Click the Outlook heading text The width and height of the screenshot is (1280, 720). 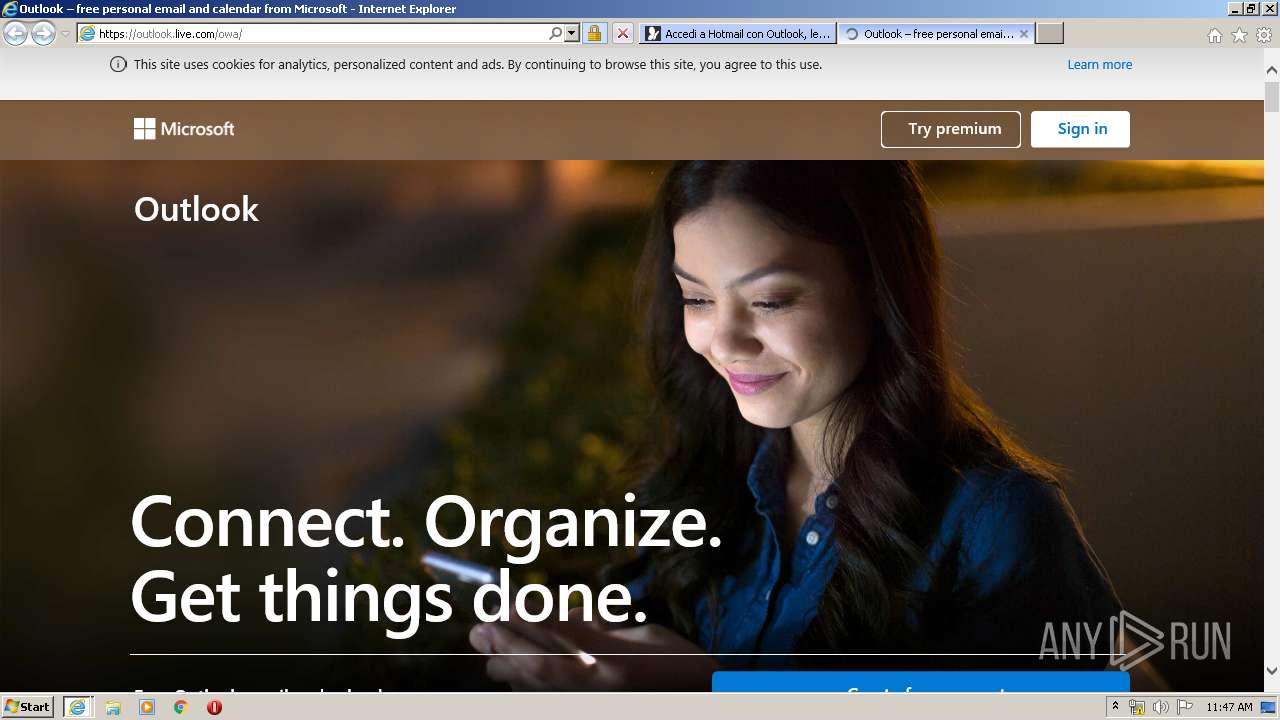pos(196,209)
